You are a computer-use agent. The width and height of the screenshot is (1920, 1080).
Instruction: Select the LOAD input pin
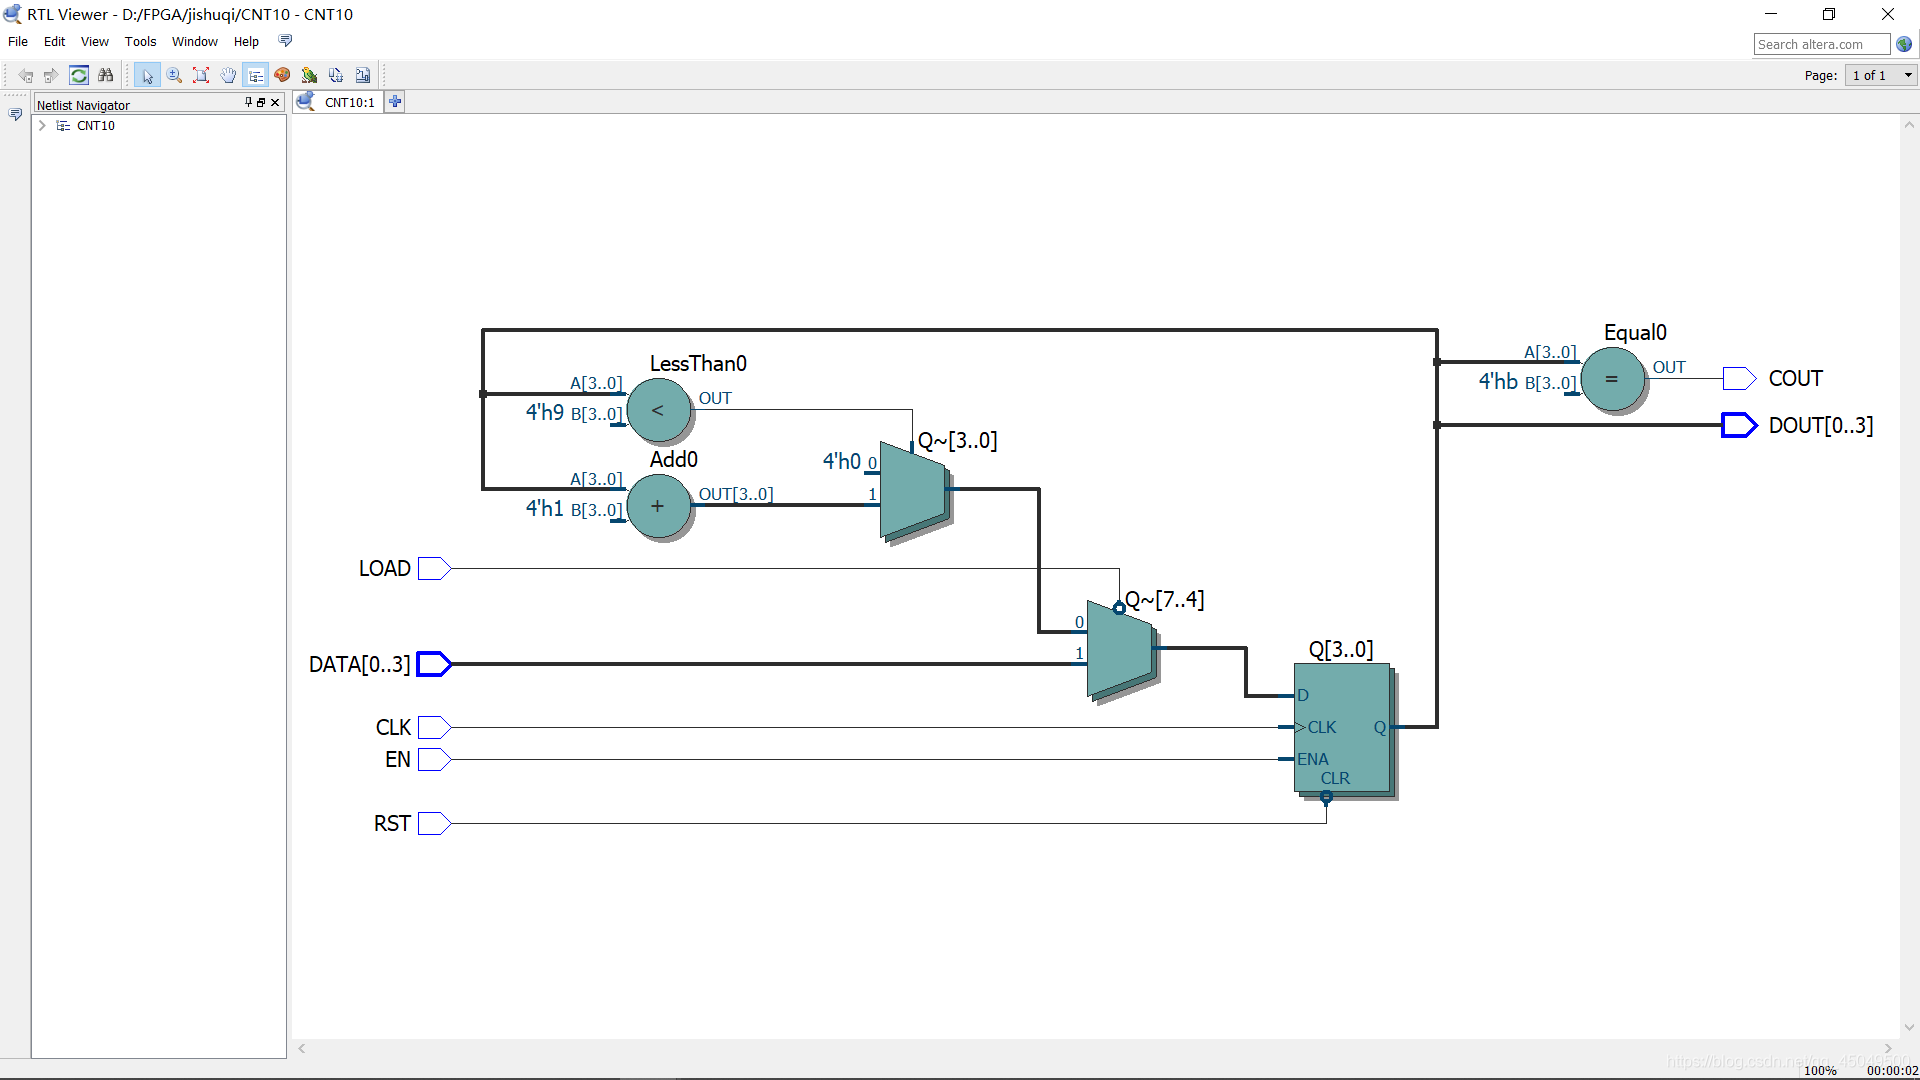(435, 568)
